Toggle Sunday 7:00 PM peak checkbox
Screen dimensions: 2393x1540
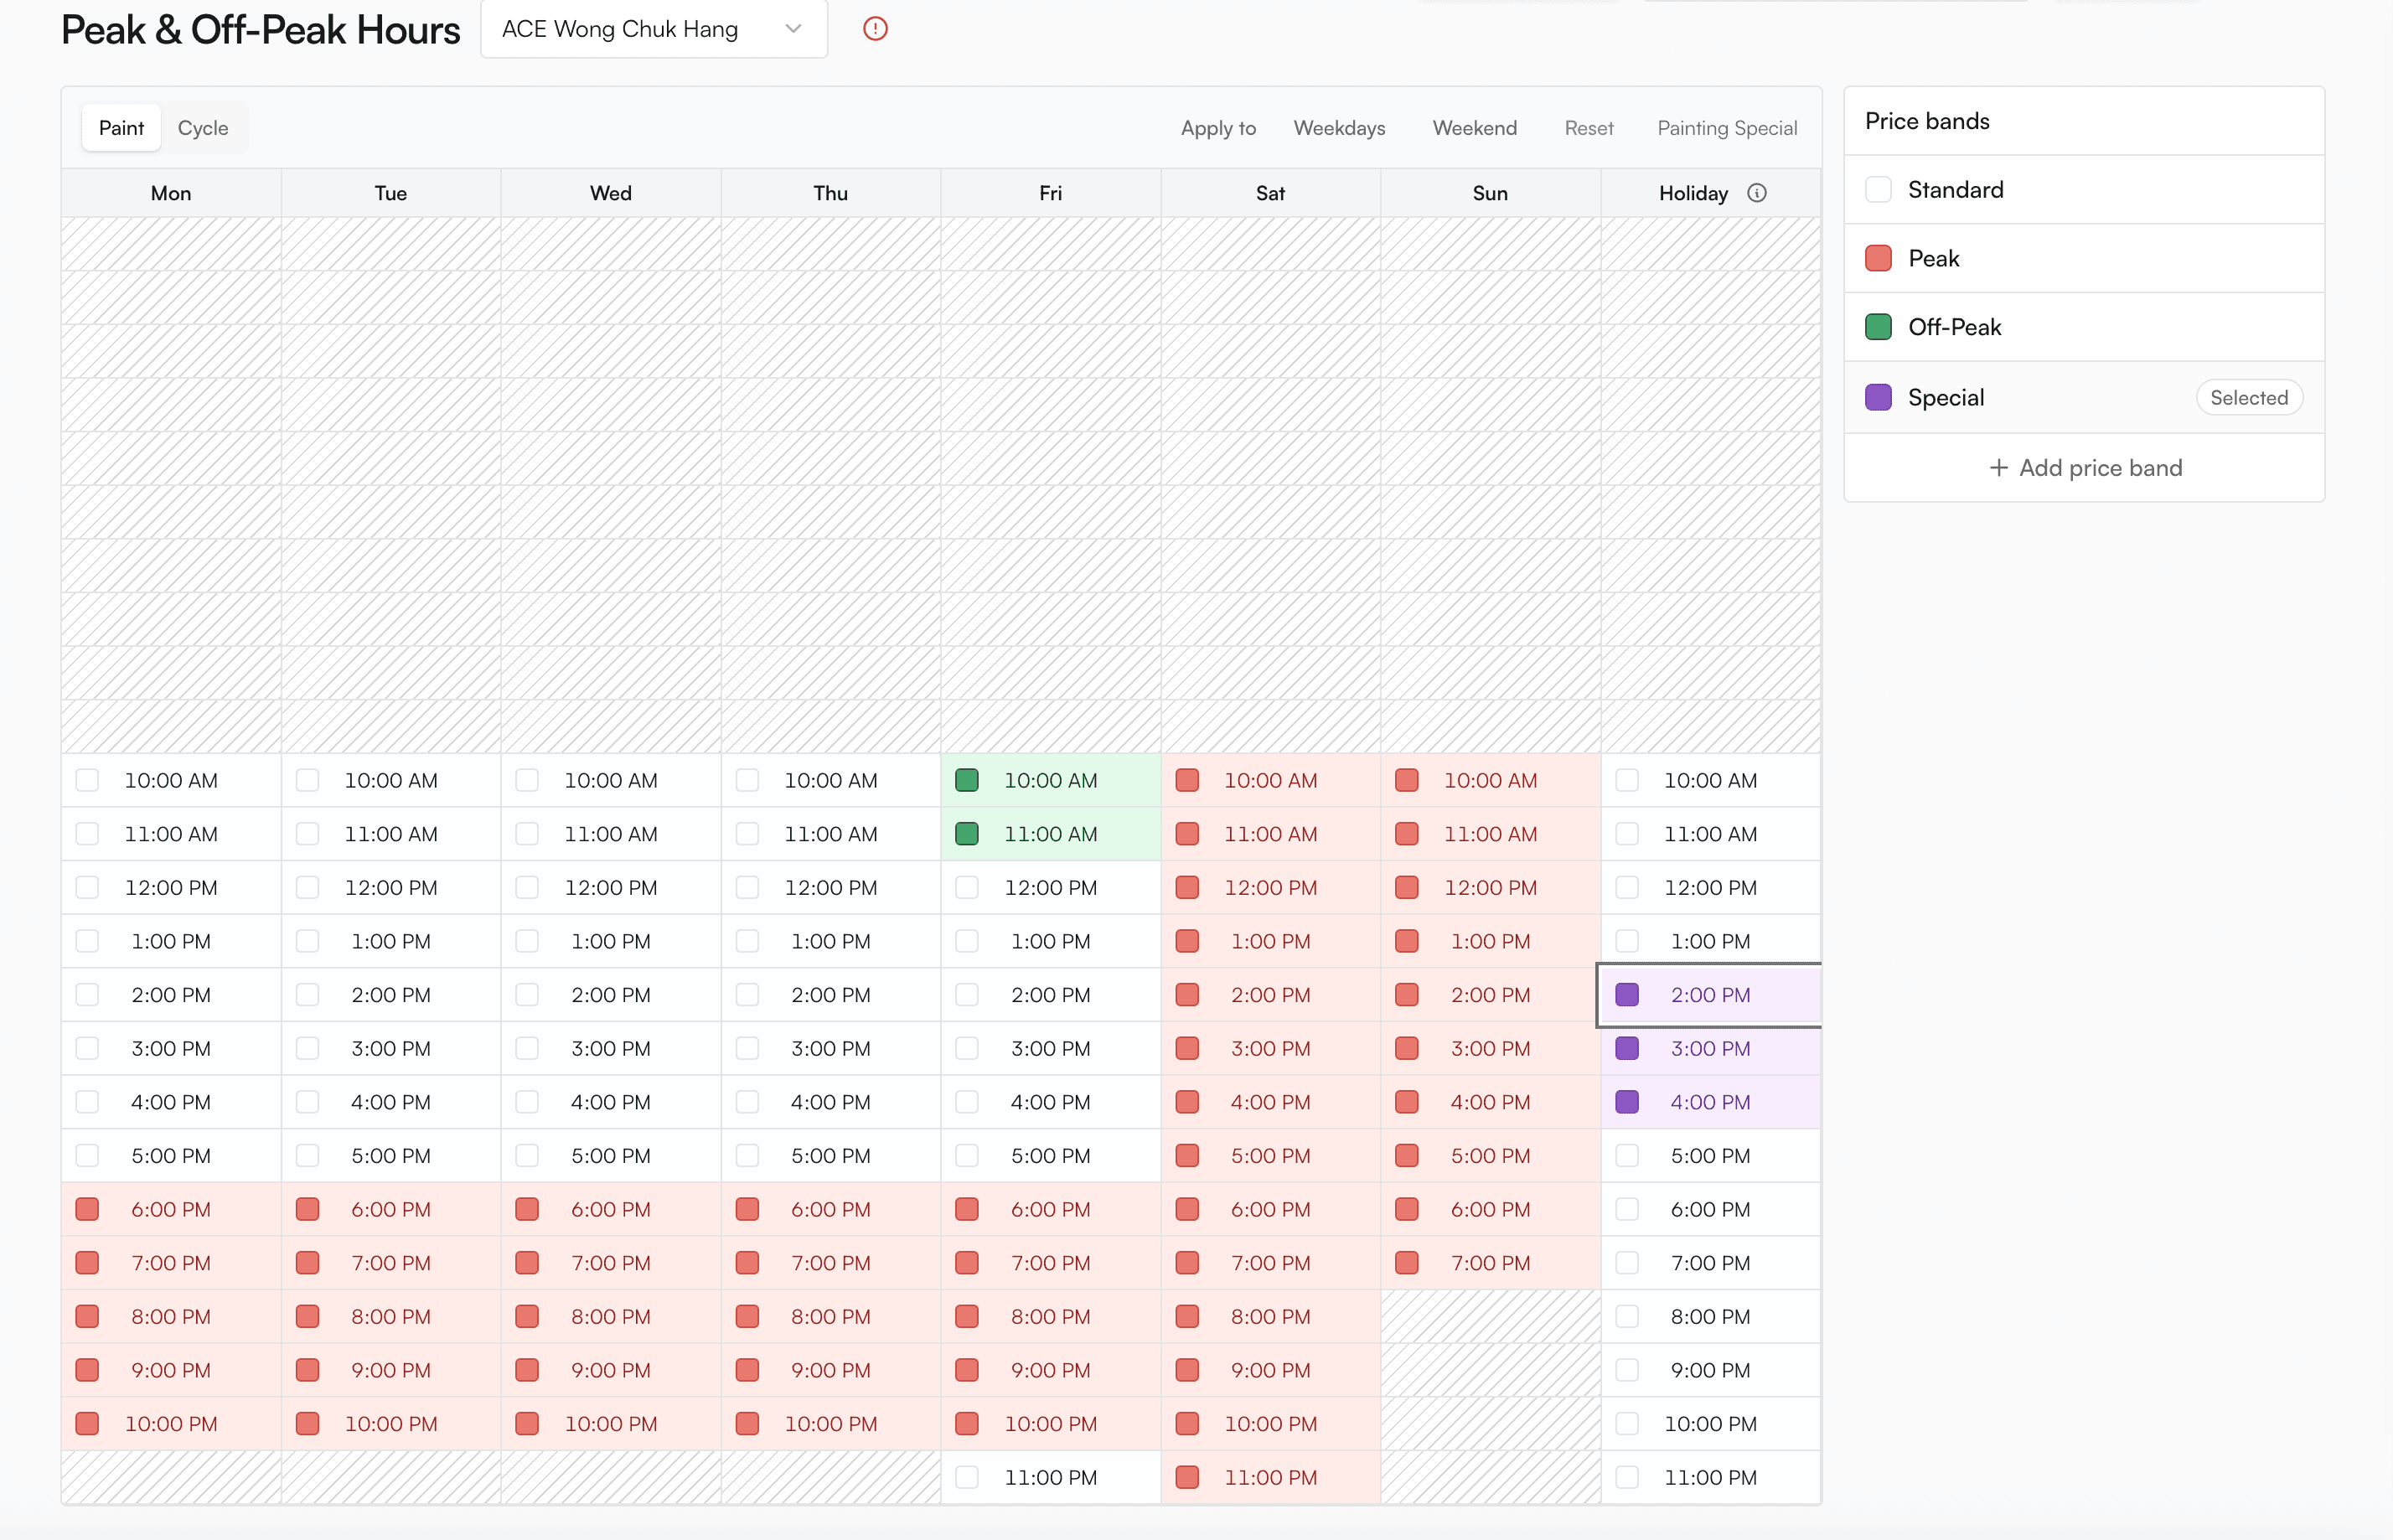pos(1407,1263)
